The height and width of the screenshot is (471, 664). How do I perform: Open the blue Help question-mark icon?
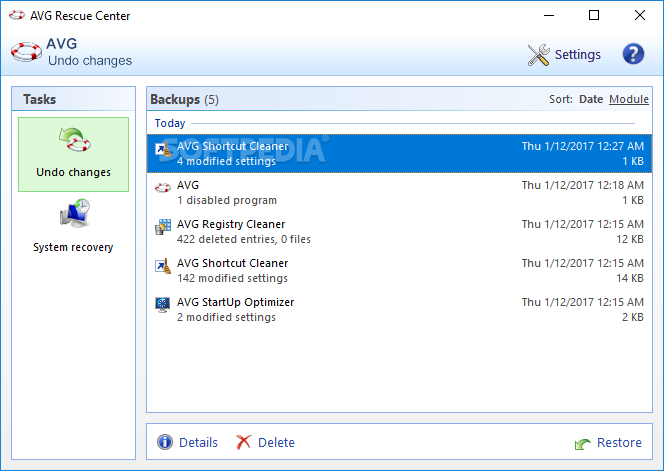pyautogui.click(x=633, y=54)
